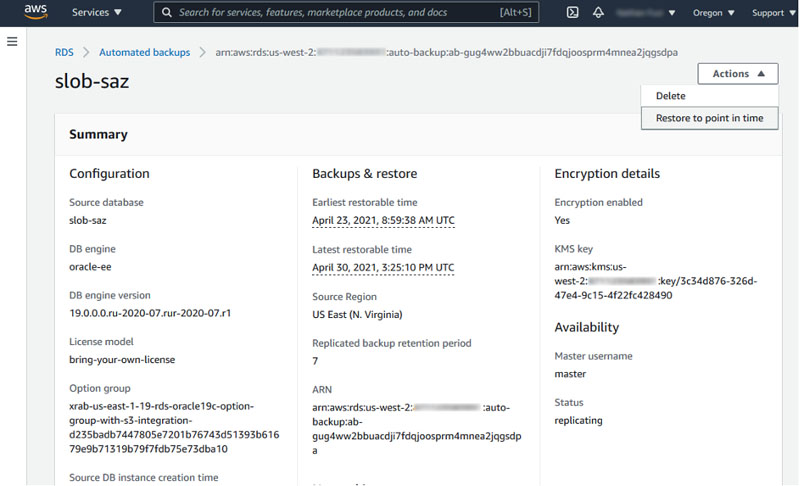Launch the CloudShell terminal icon
The height and width of the screenshot is (486, 800).
pos(572,12)
